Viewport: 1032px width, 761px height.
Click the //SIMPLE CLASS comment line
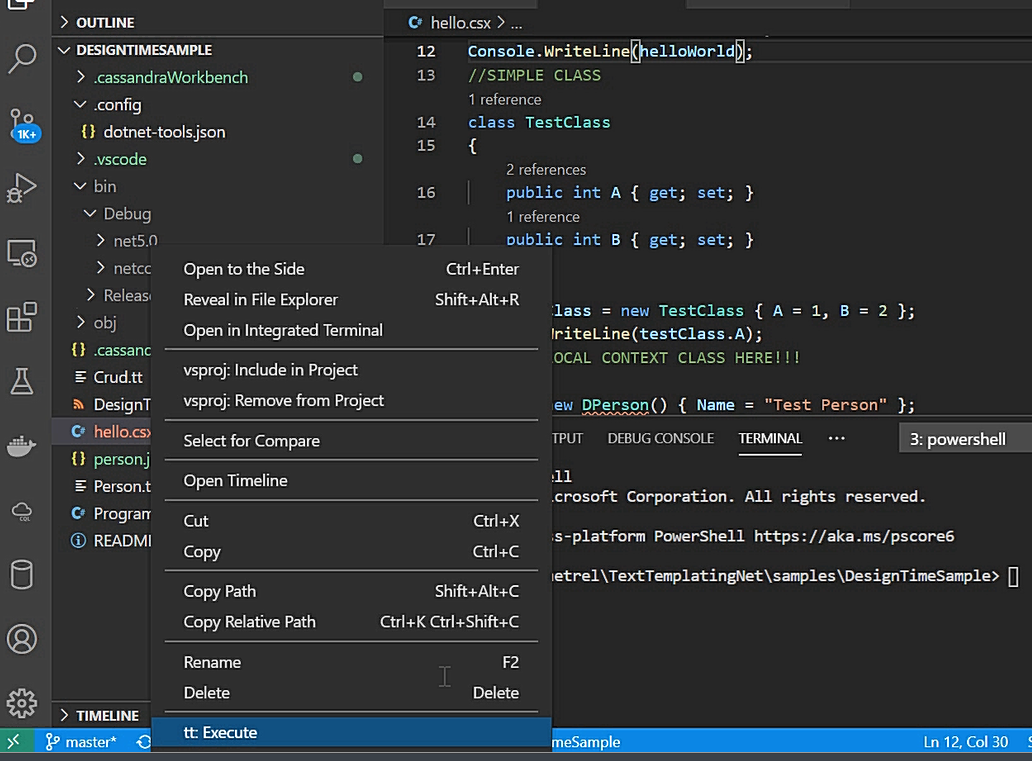tap(534, 75)
